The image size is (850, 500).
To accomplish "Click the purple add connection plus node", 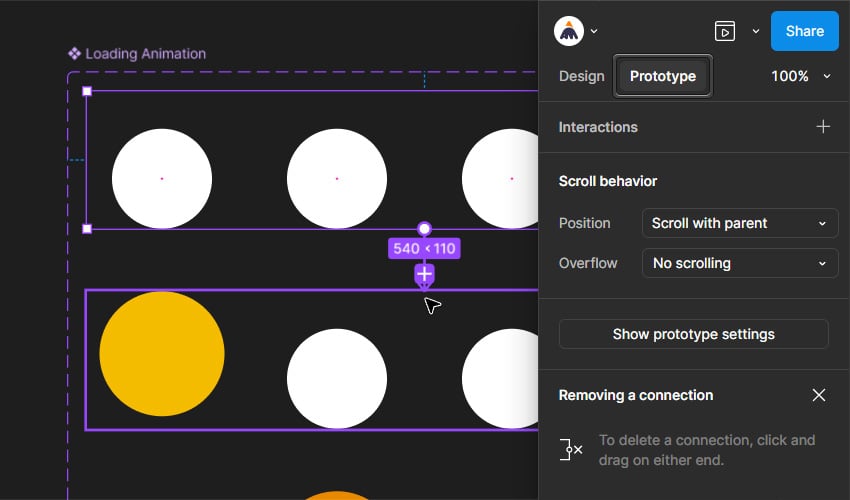I will tap(424, 274).
